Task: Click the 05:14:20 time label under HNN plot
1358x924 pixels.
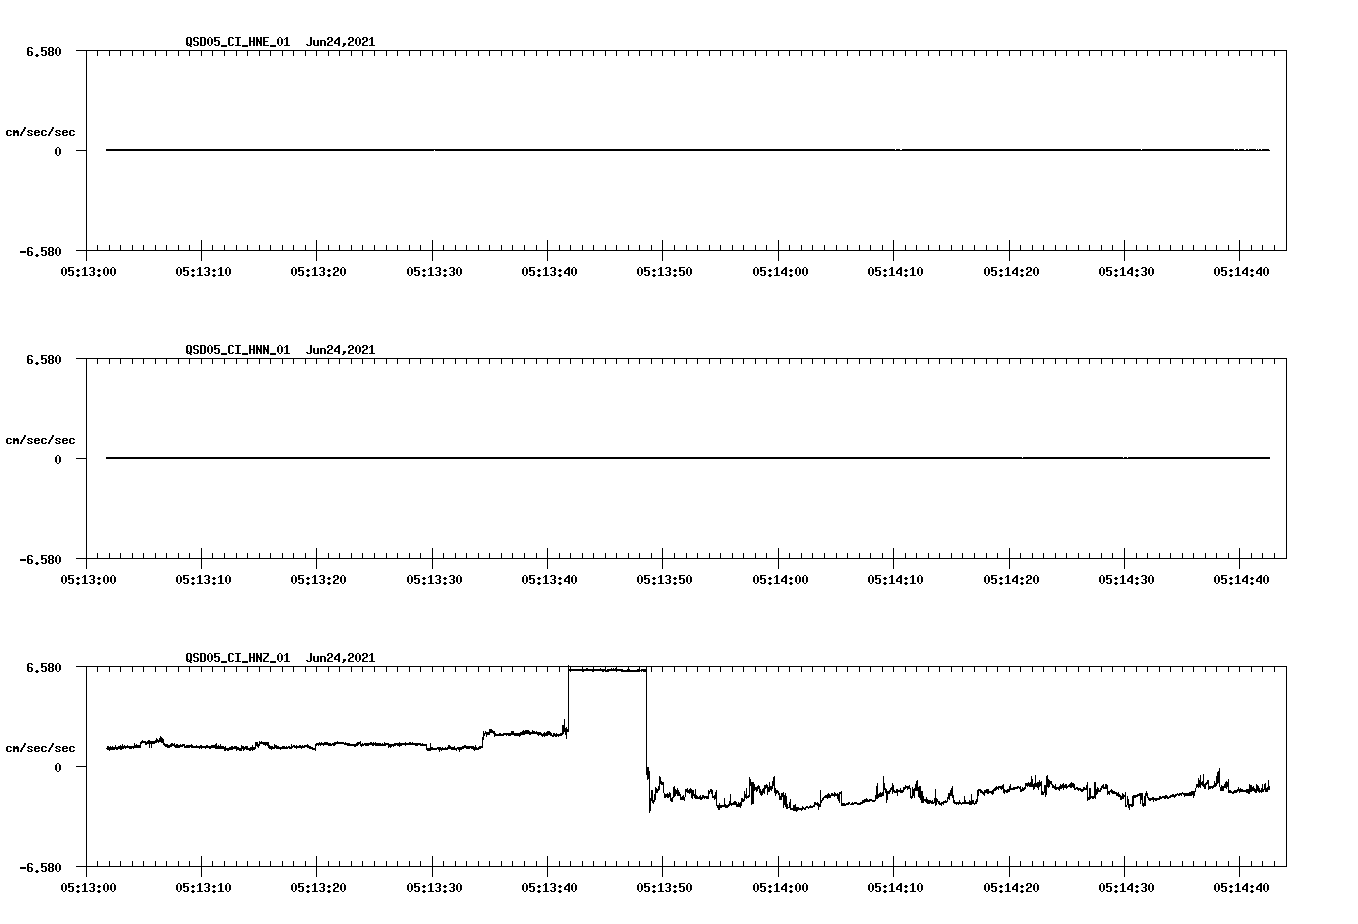Action: [x=1011, y=579]
